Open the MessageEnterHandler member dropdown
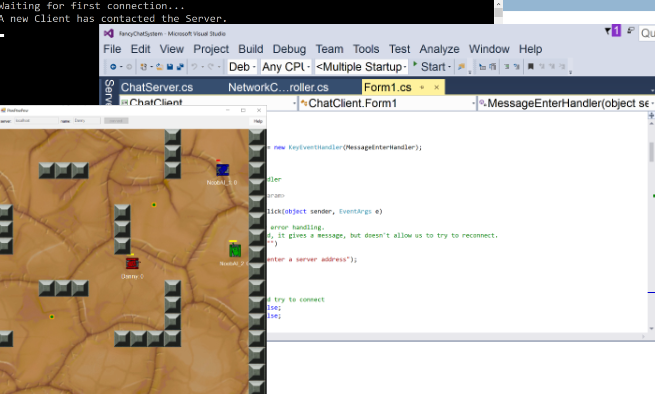The height and width of the screenshot is (394, 655). tap(566, 103)
